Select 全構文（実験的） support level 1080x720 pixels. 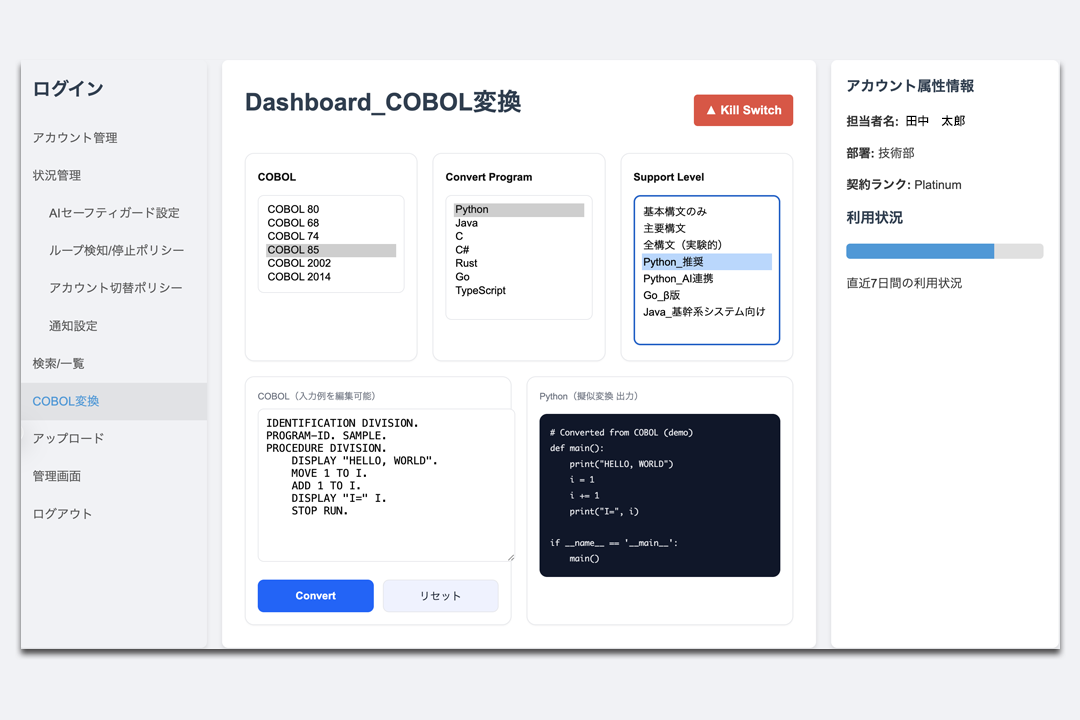[x=707, y=245]
